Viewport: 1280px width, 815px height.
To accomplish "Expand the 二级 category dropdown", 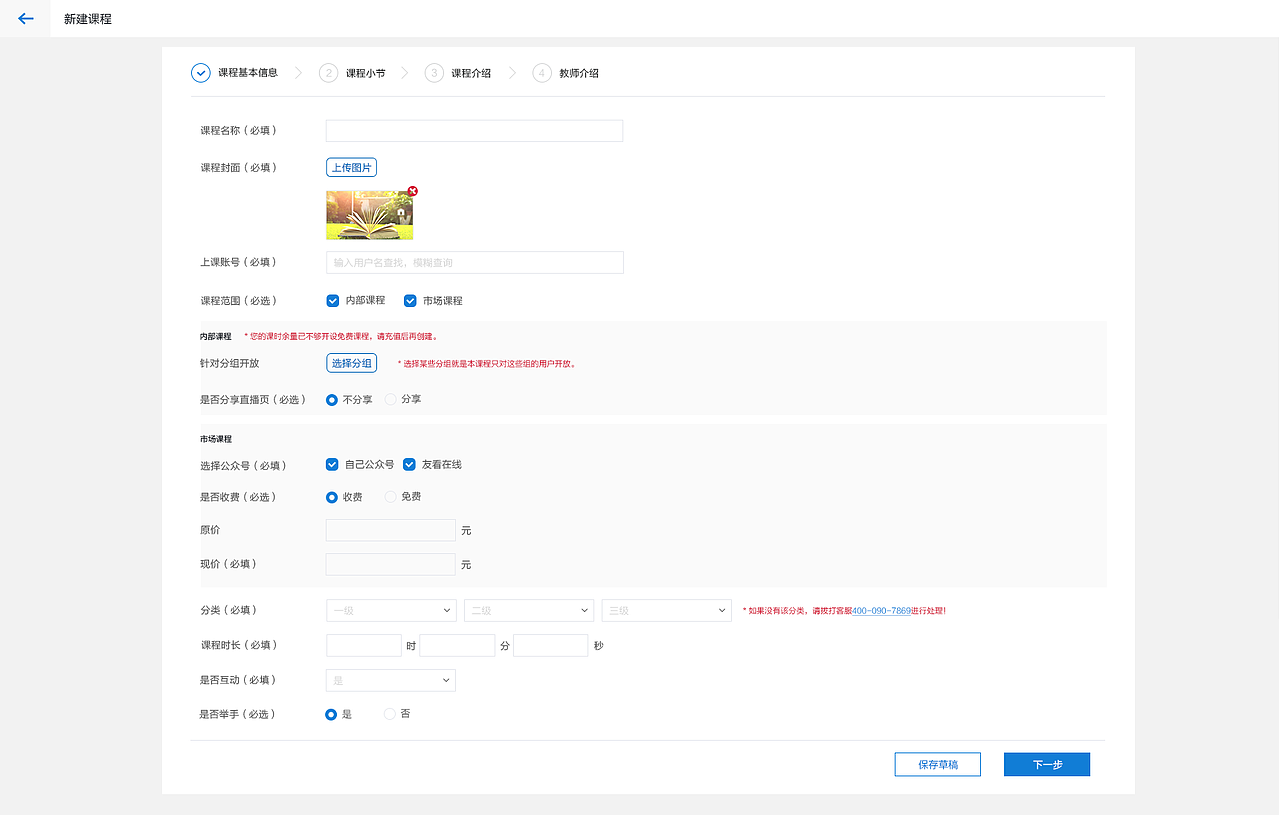I will coord(528,610).
